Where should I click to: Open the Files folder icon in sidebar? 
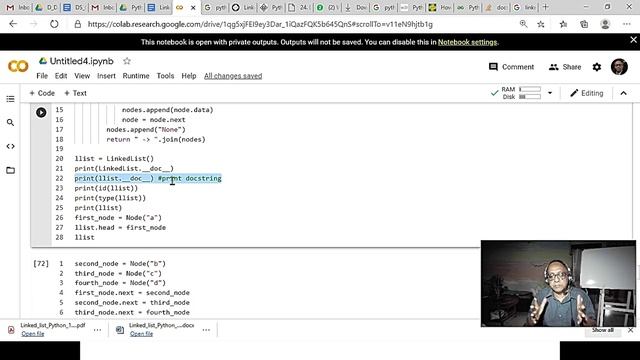tap(10, 170)
